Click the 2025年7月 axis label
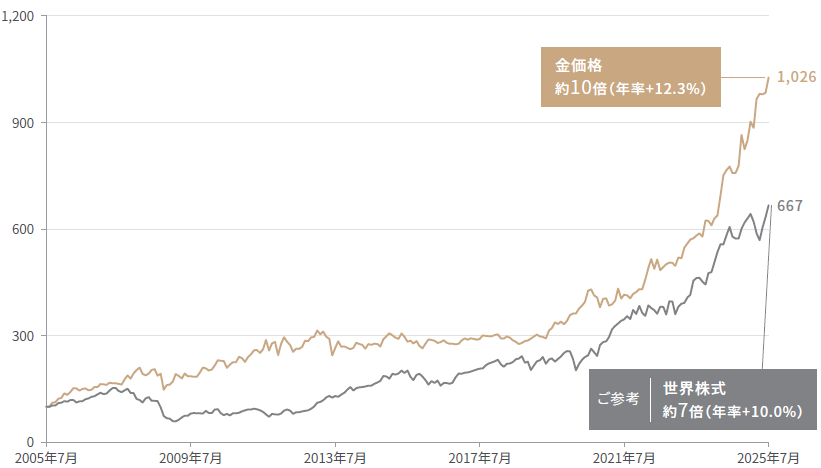This screenshot has width=821, height=468. pos(768,457)
